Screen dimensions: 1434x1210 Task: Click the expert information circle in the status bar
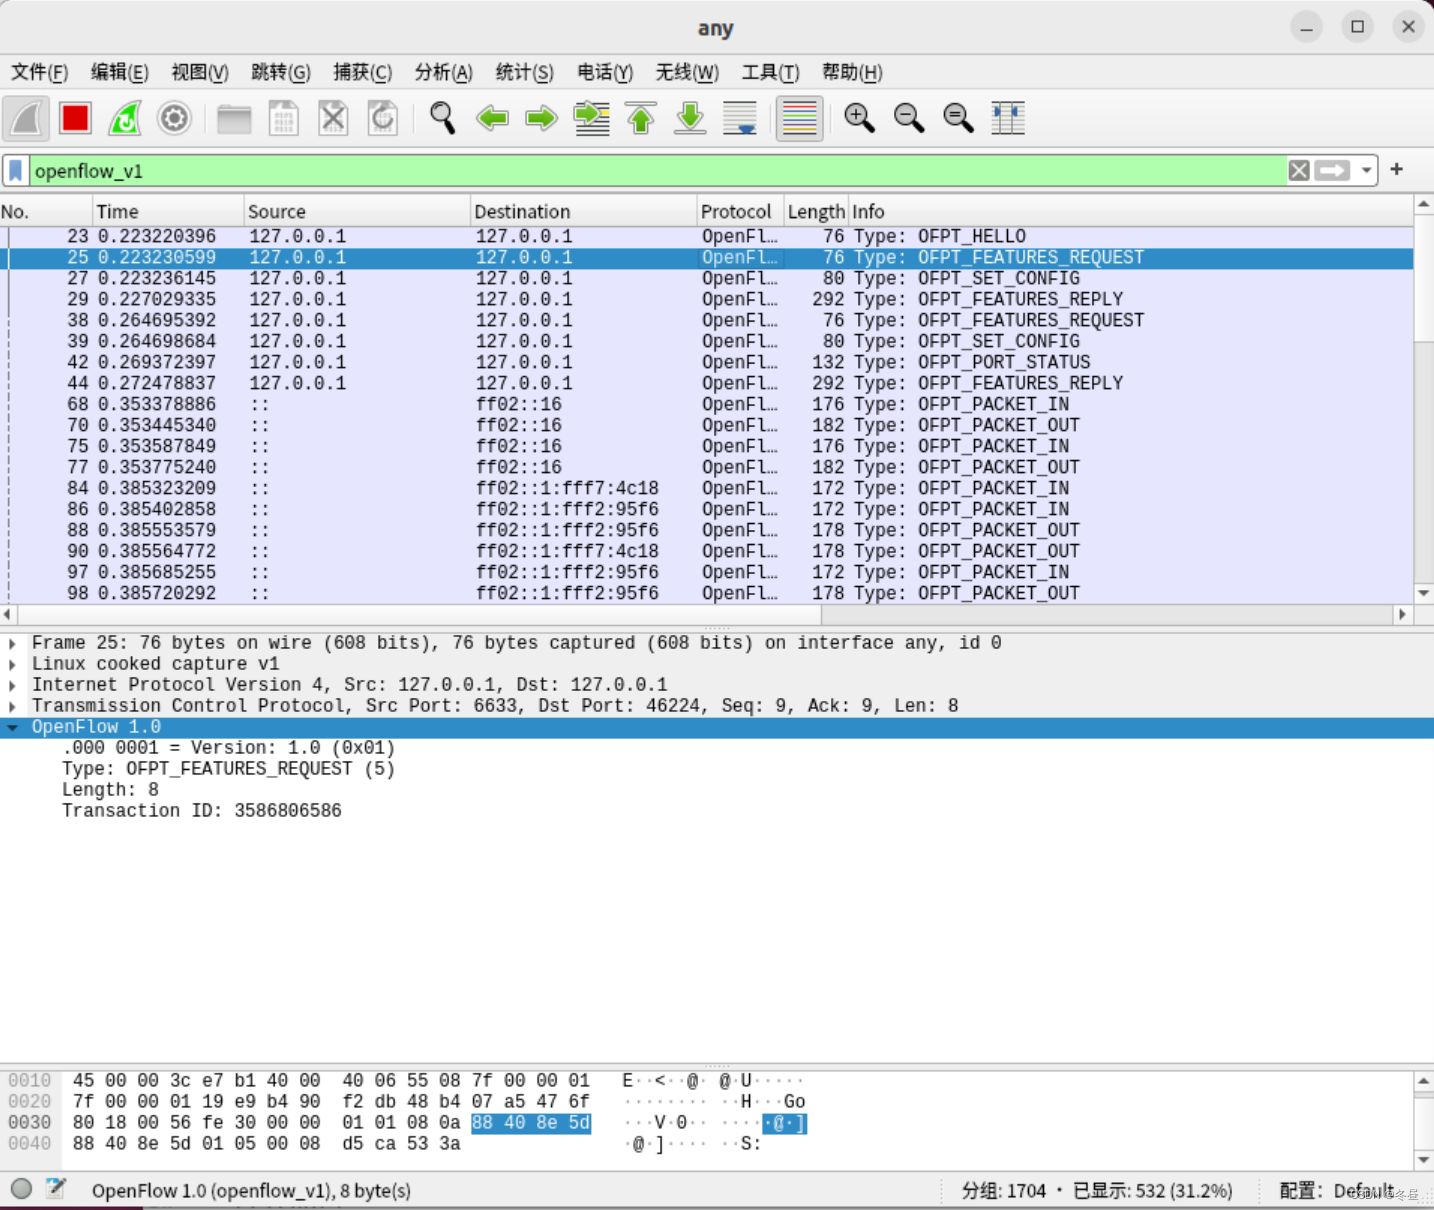[21, 1189]
